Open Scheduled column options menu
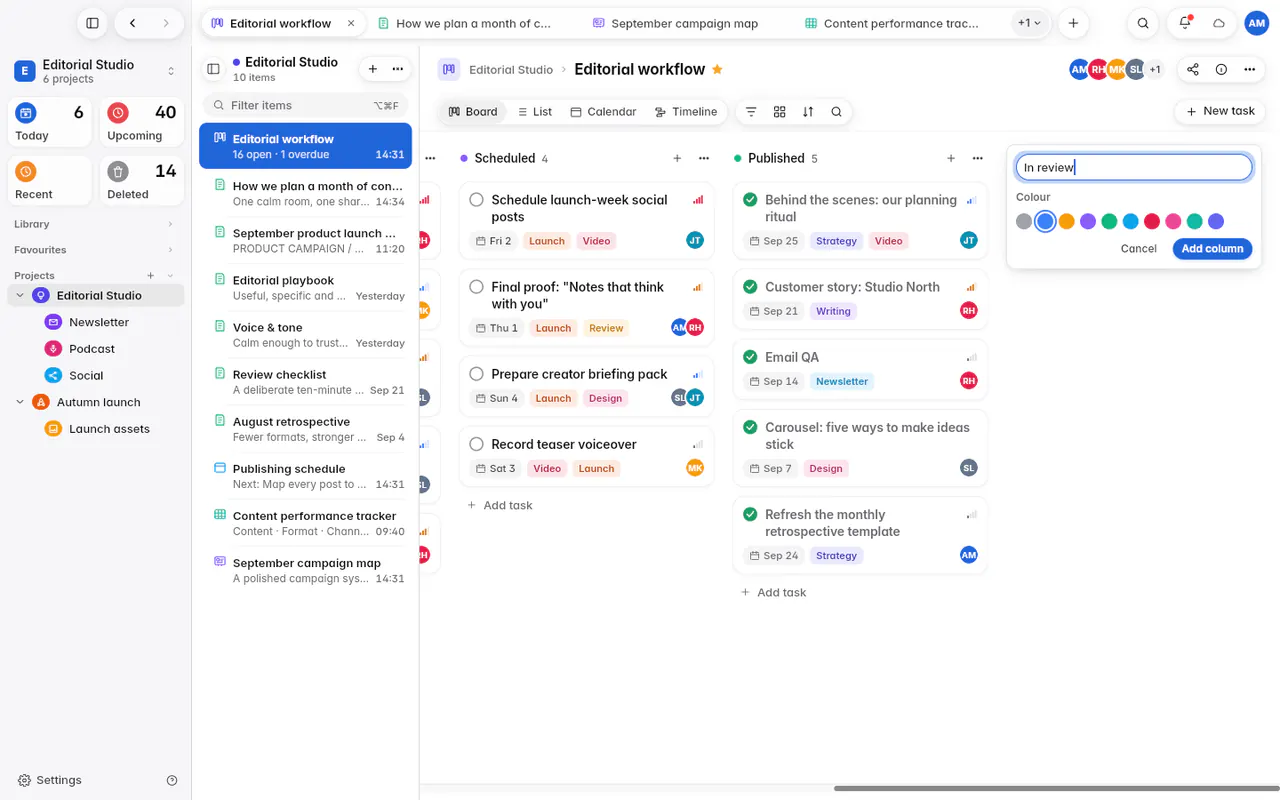Image resolution: width=1280 pixels, height=800 pixels. click(x=704, y=158)
